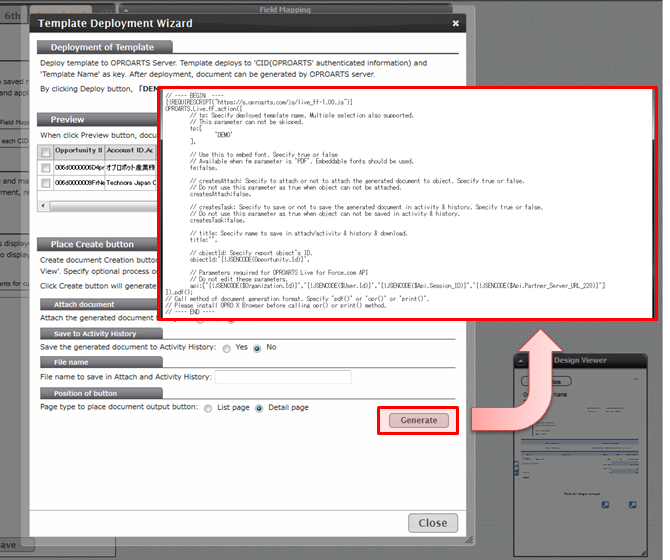Choose Detail page for button position
This screenshot has height=560, width=670.
pyautogui.click(x=259, y=408)
